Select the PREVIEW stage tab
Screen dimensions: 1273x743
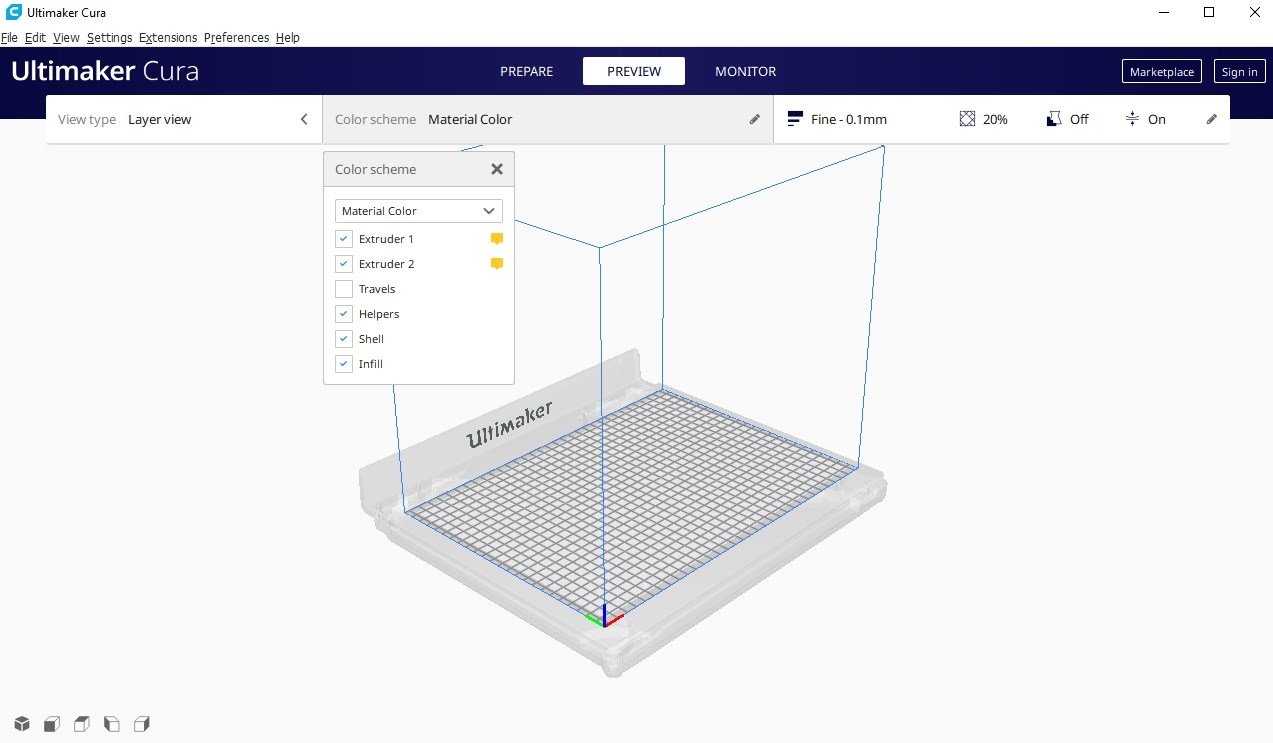(634, 71)
